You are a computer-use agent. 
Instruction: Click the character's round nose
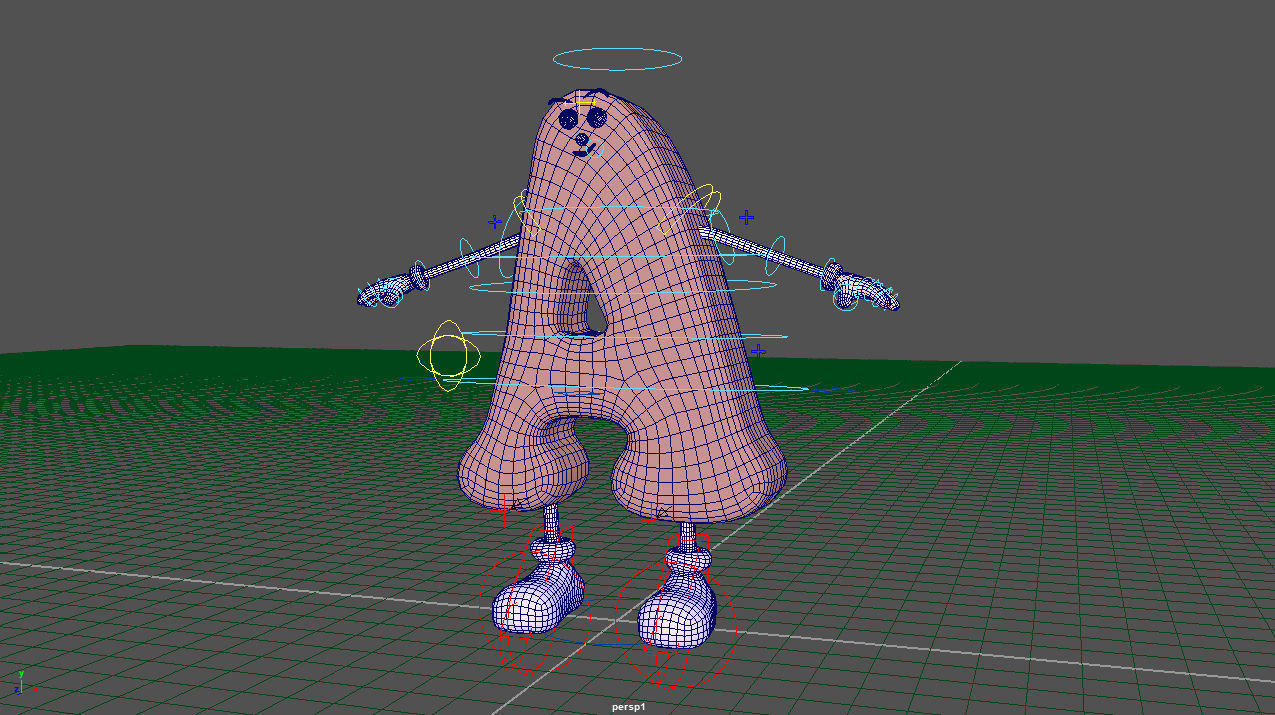coord(583,139)
